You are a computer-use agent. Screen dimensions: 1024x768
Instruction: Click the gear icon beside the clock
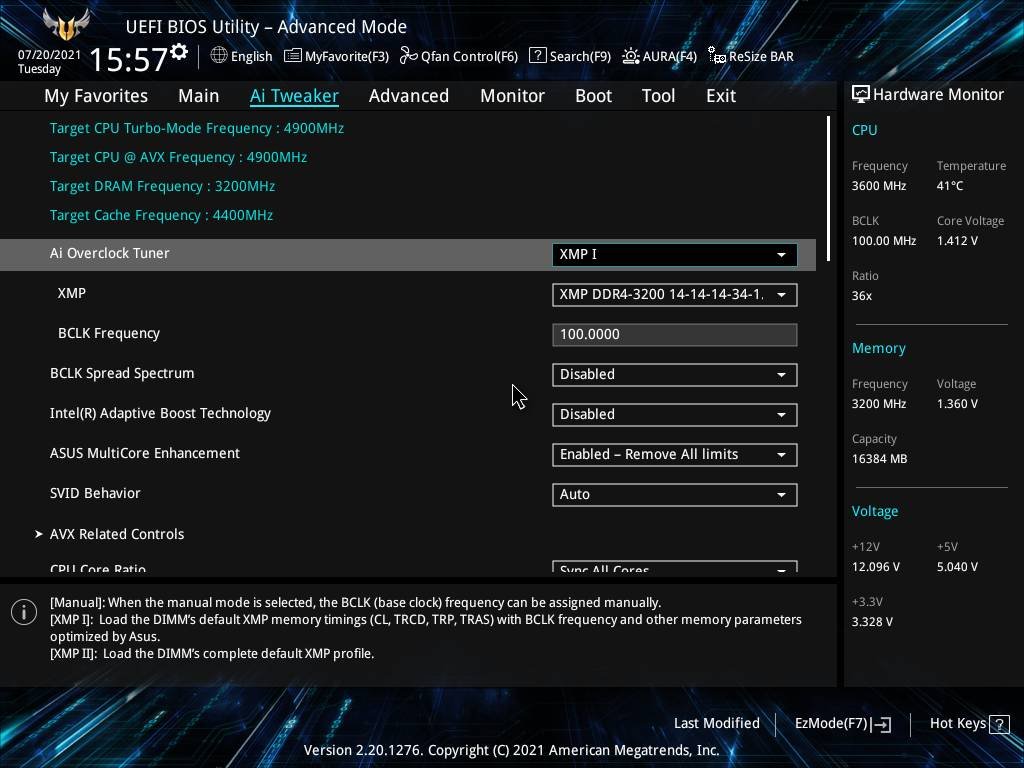pos(179,52)
